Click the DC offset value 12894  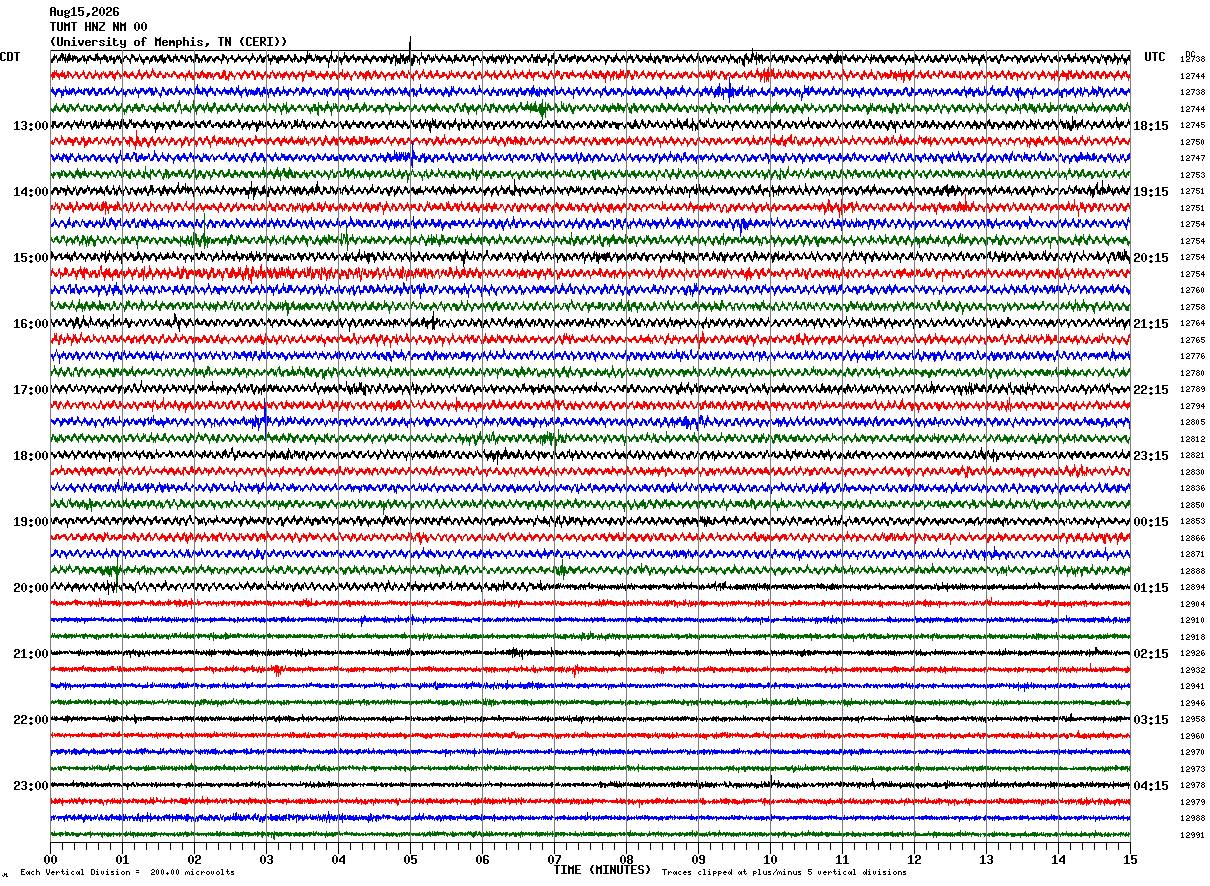(1193, 588)
